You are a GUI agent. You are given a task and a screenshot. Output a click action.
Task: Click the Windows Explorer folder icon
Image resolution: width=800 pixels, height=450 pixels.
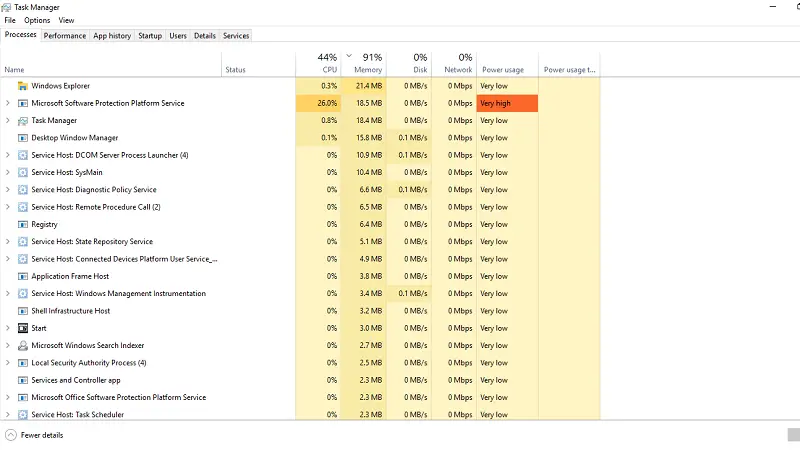point(22,86)
